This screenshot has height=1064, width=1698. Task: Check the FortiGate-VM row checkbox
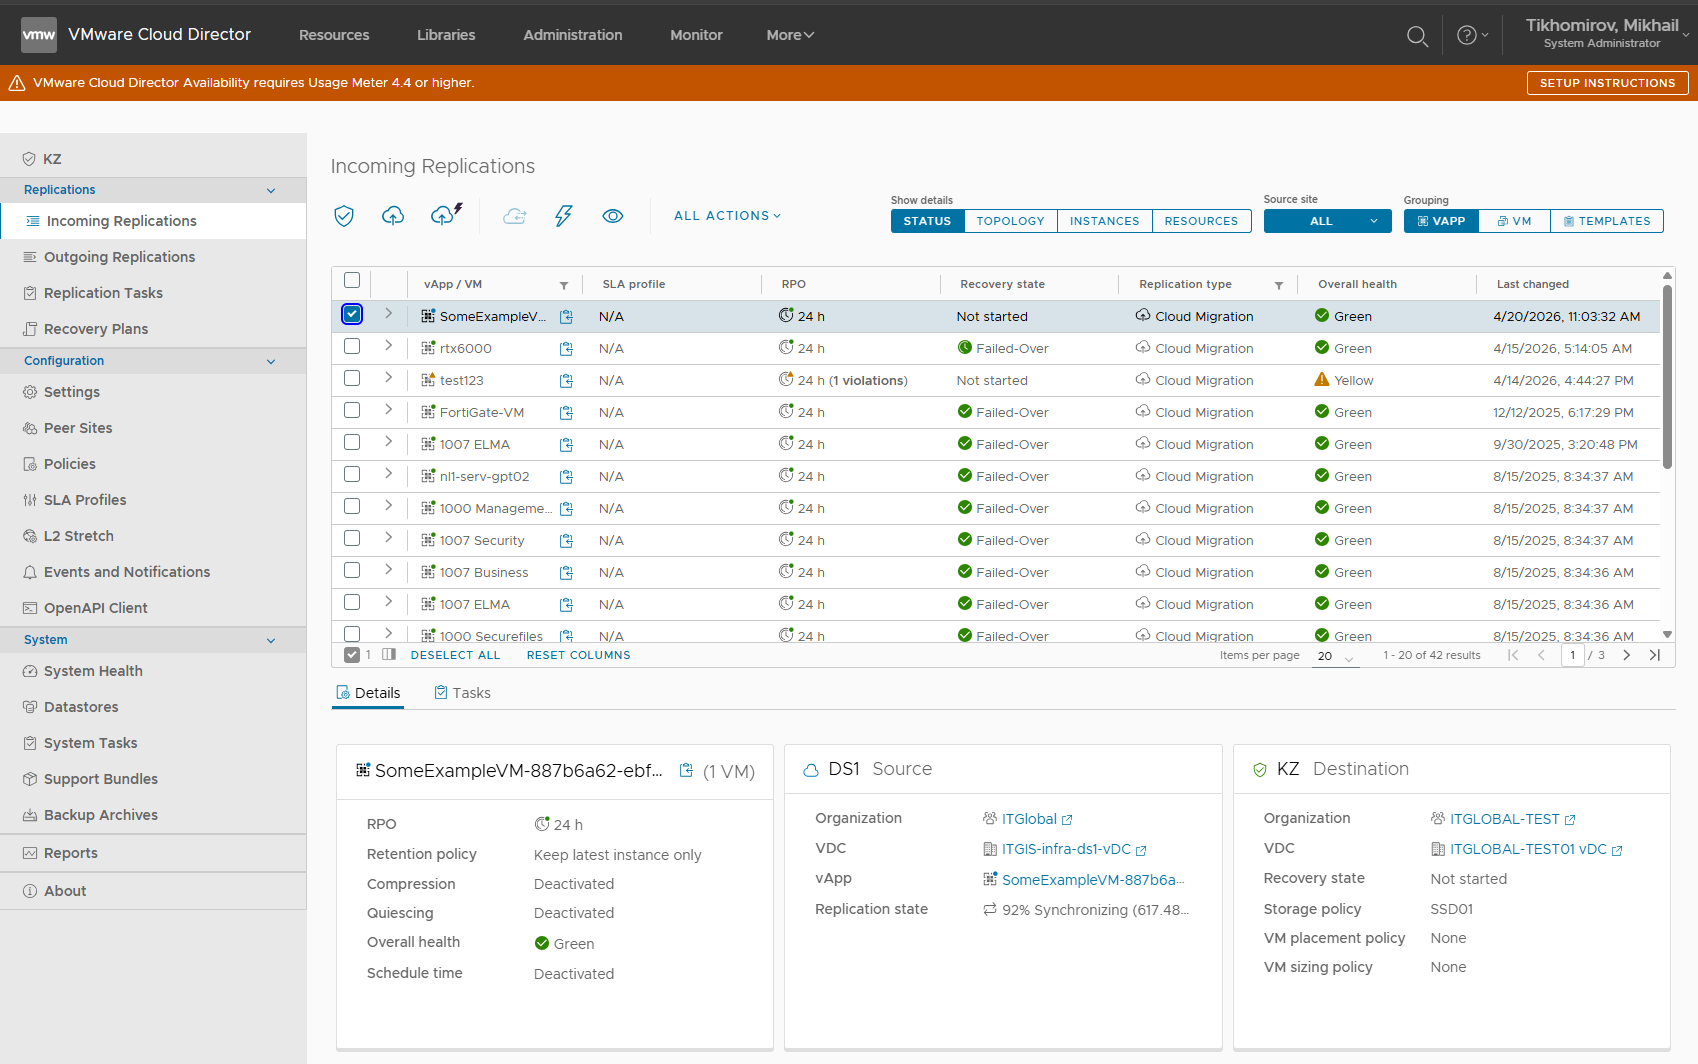[352, 410]
